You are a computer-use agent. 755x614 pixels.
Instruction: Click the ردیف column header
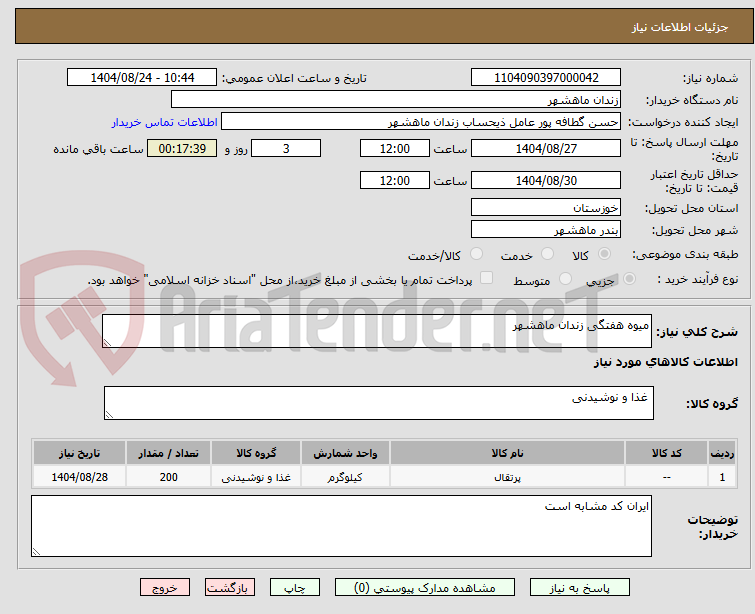tap(722, 453)
